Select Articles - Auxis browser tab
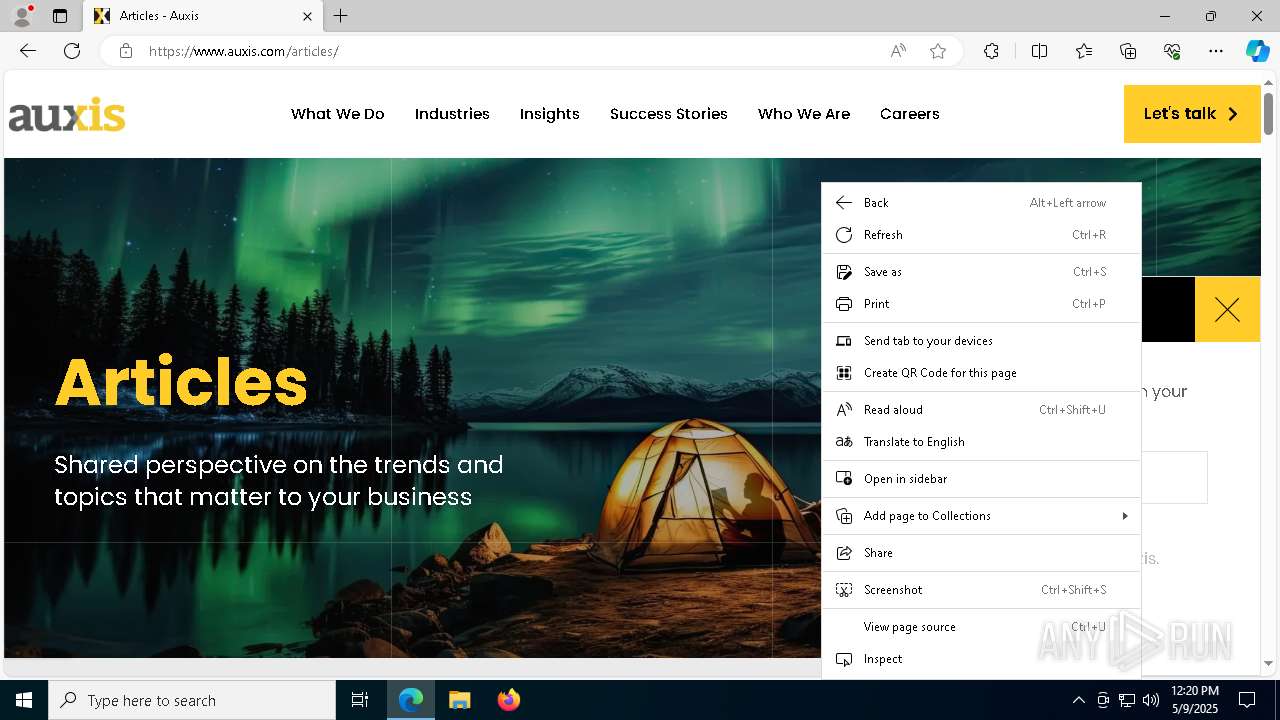1280x720 pixels. tap(203, 16)
